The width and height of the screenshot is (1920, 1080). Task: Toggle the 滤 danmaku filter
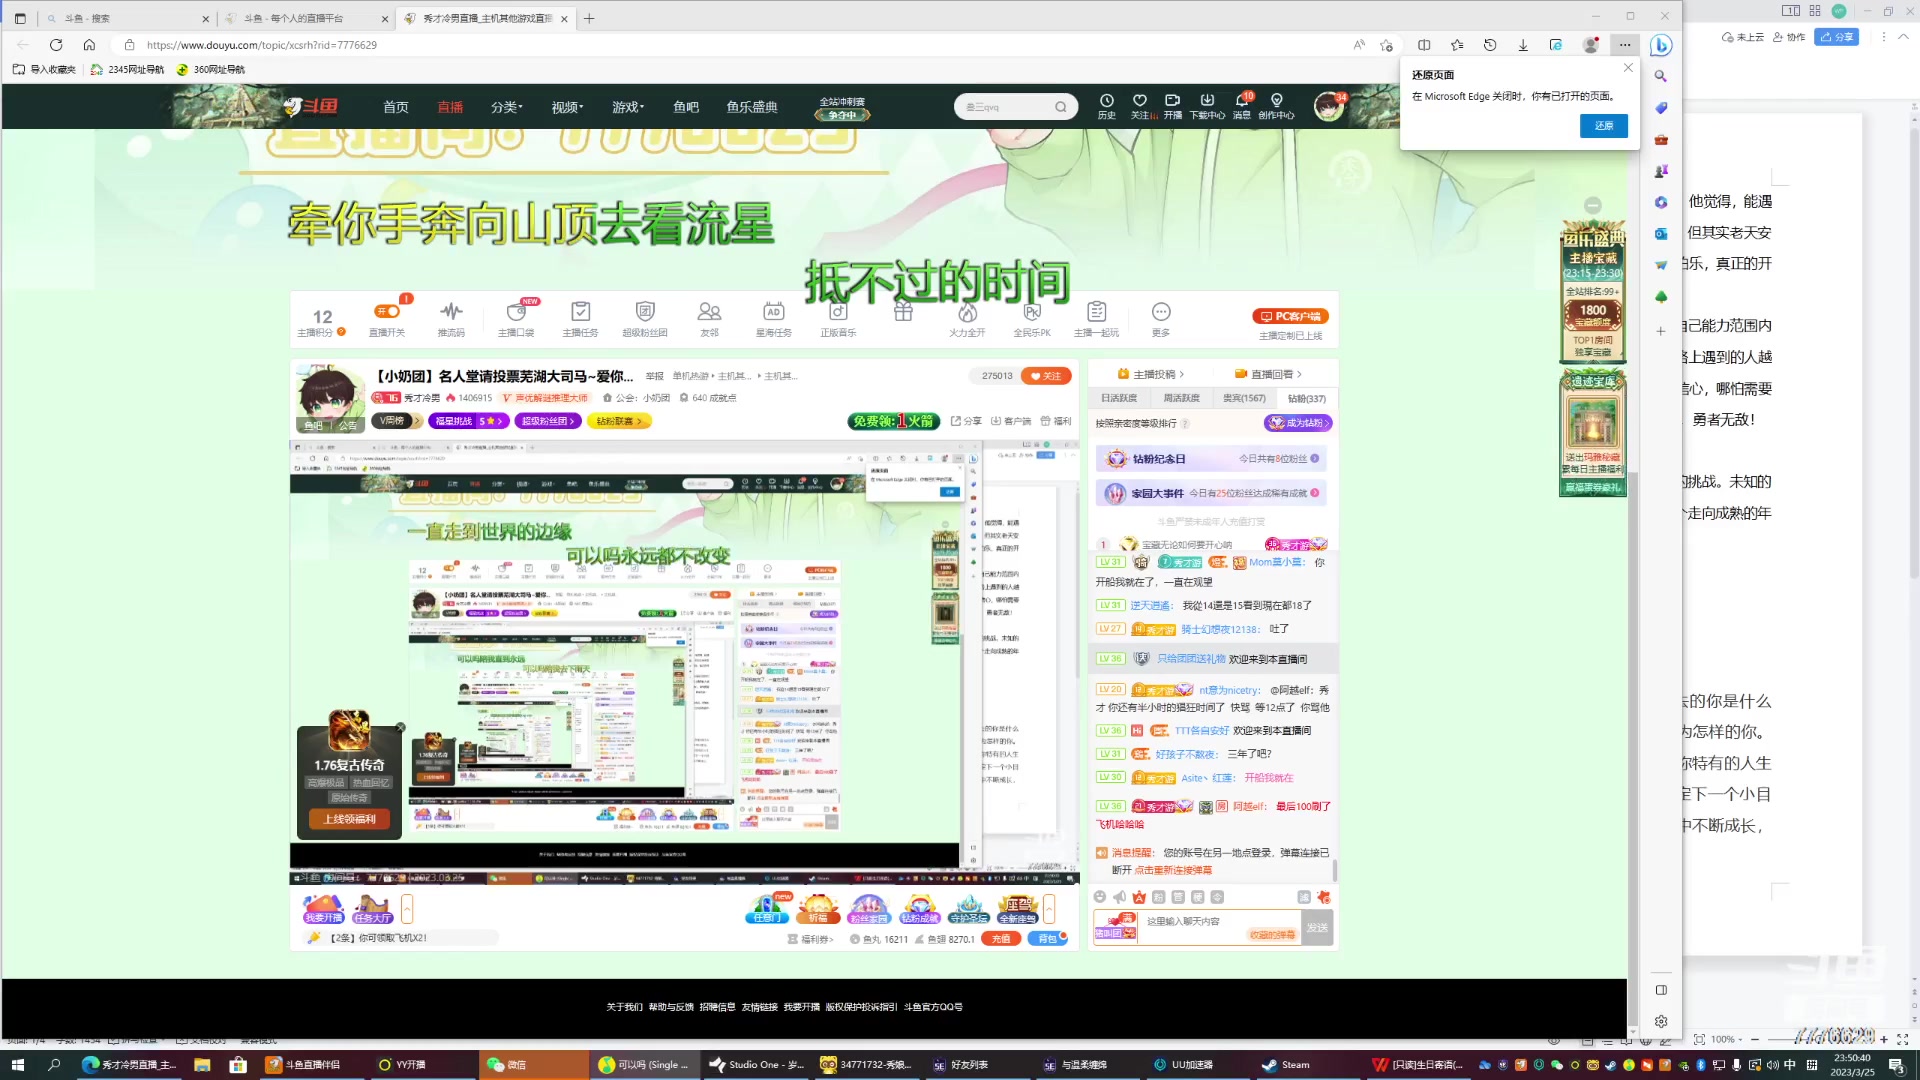1302,897
